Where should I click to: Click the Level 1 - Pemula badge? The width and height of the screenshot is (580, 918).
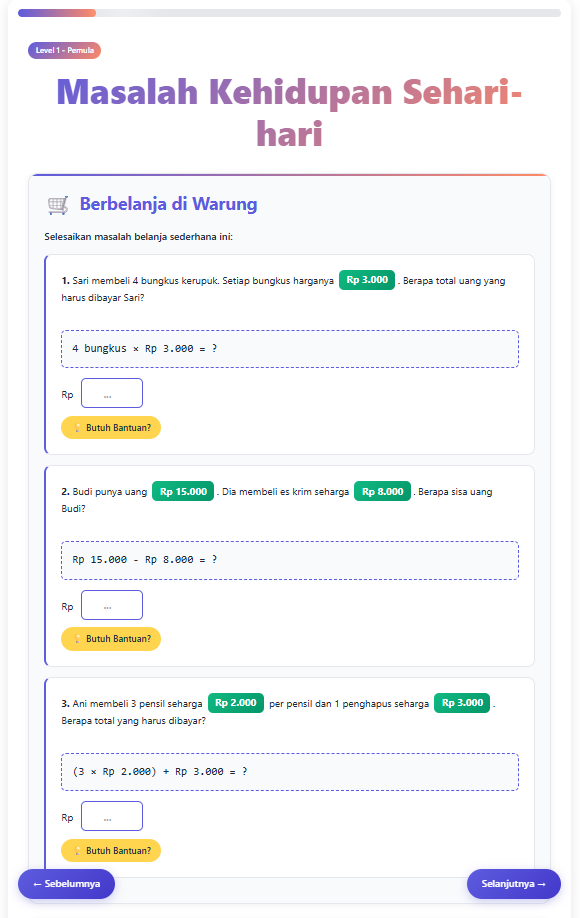tap(64, 50)
